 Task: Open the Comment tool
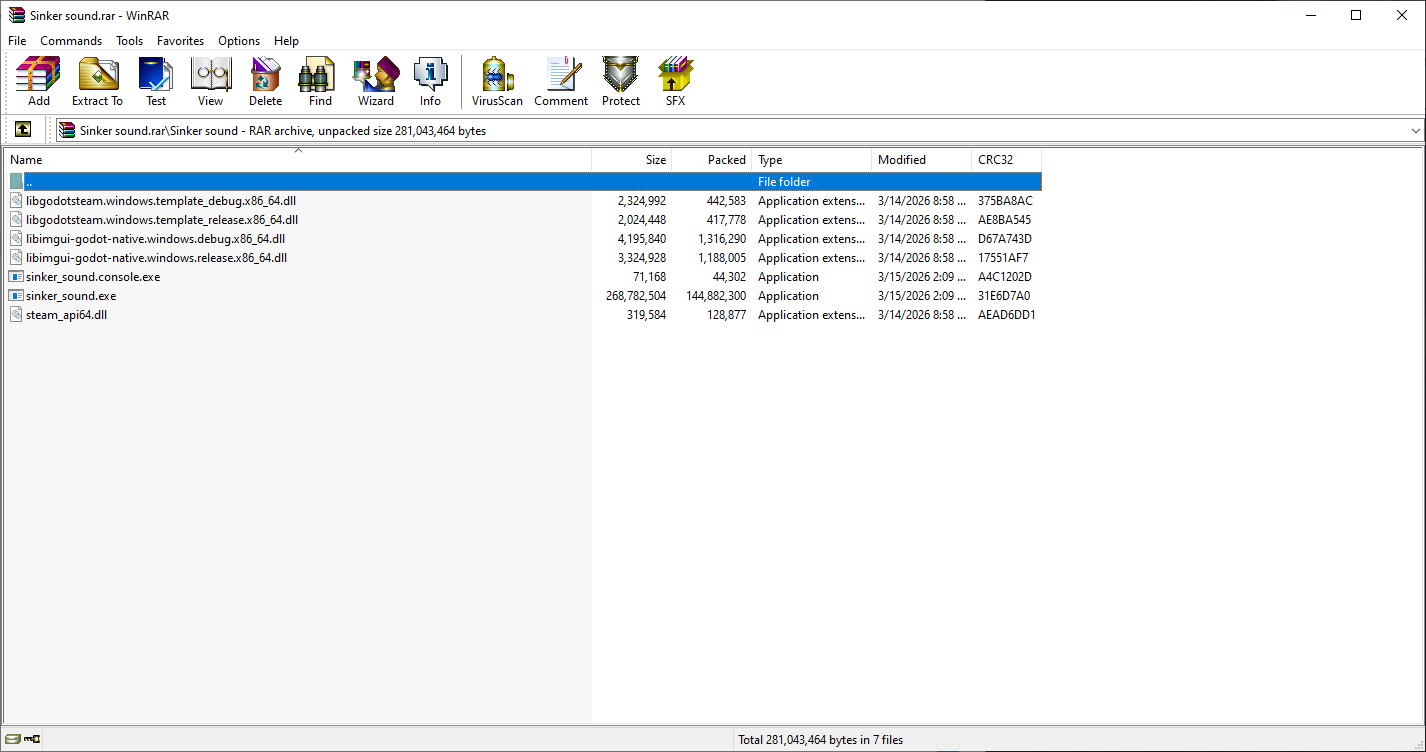click(561, 81)
